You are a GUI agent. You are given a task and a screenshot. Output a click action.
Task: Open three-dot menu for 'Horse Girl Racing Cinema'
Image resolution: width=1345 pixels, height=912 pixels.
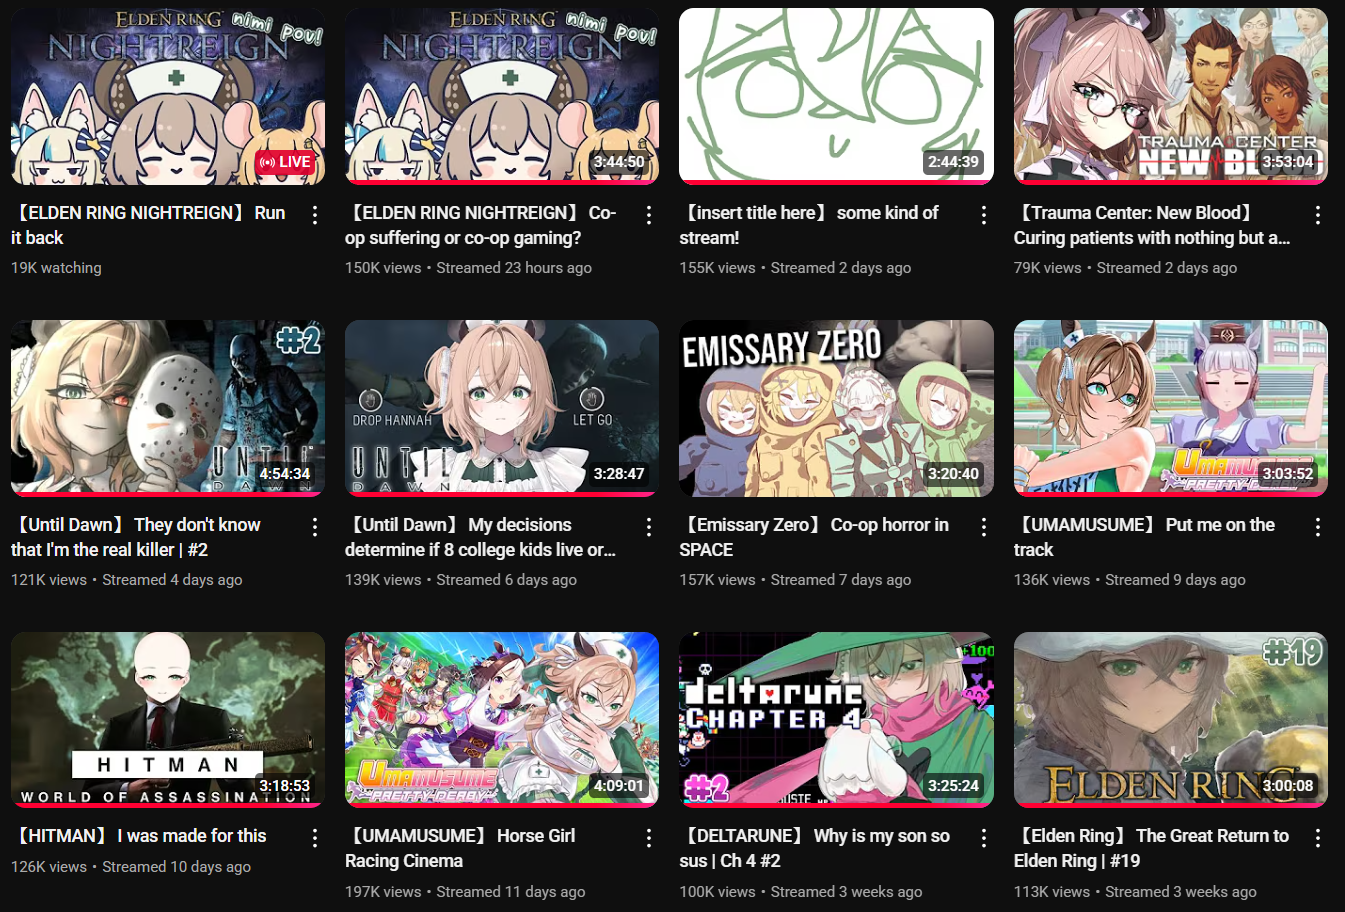[649, 838]
